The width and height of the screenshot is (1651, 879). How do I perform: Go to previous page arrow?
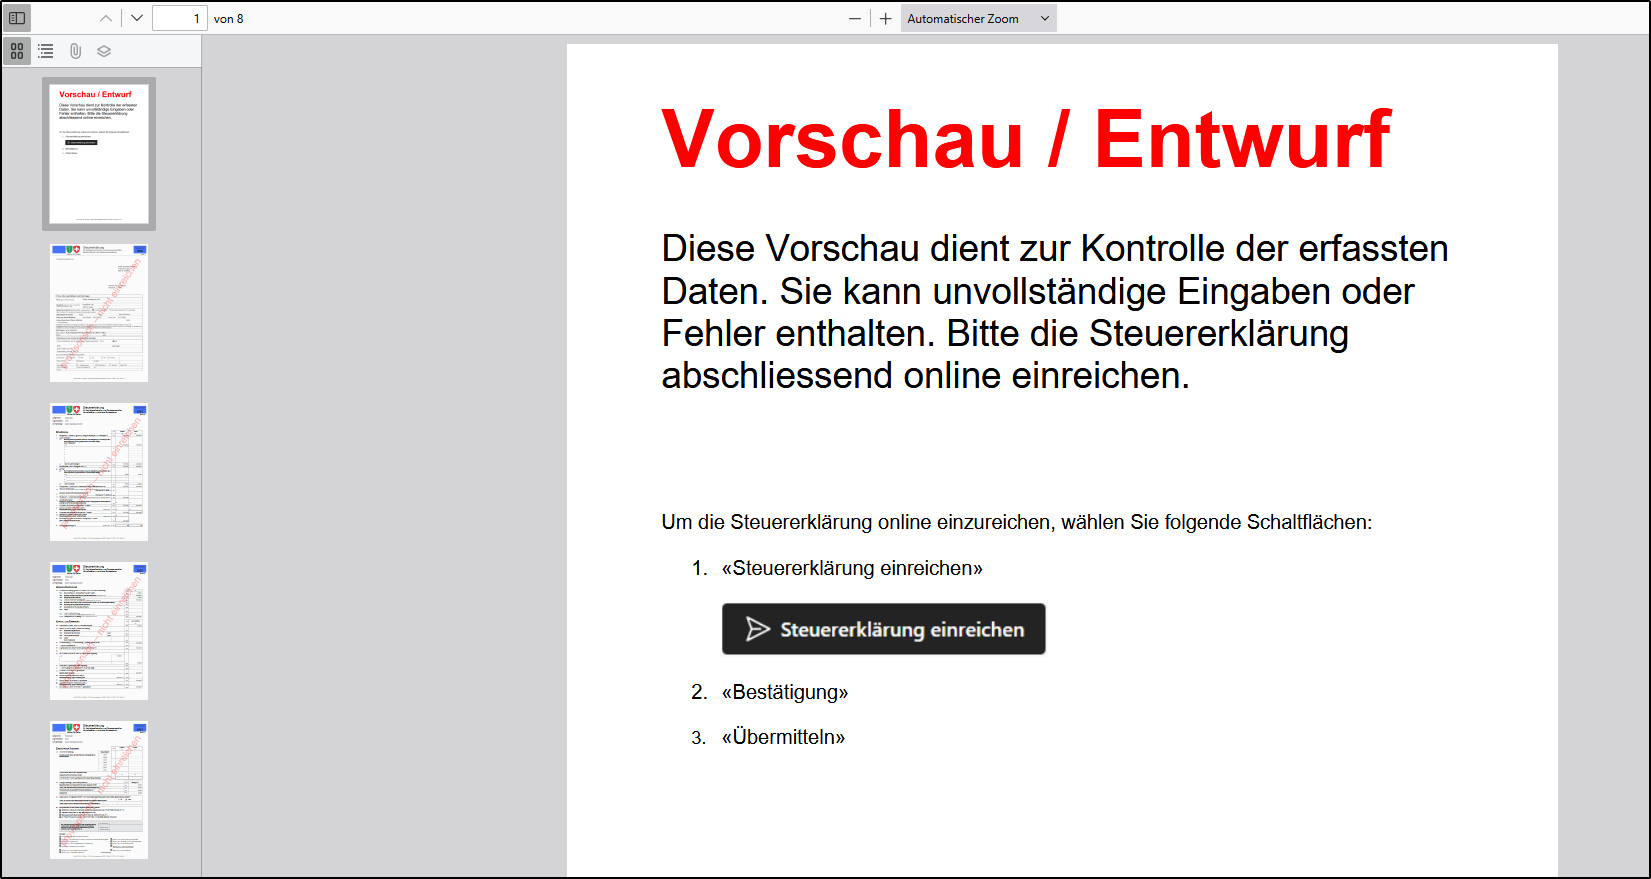coord(106,18)
